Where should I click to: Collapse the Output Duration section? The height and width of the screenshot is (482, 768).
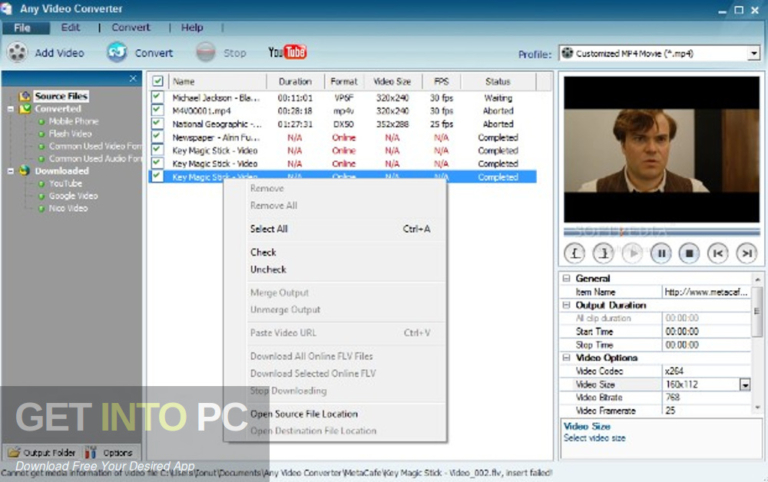point(566,305)
